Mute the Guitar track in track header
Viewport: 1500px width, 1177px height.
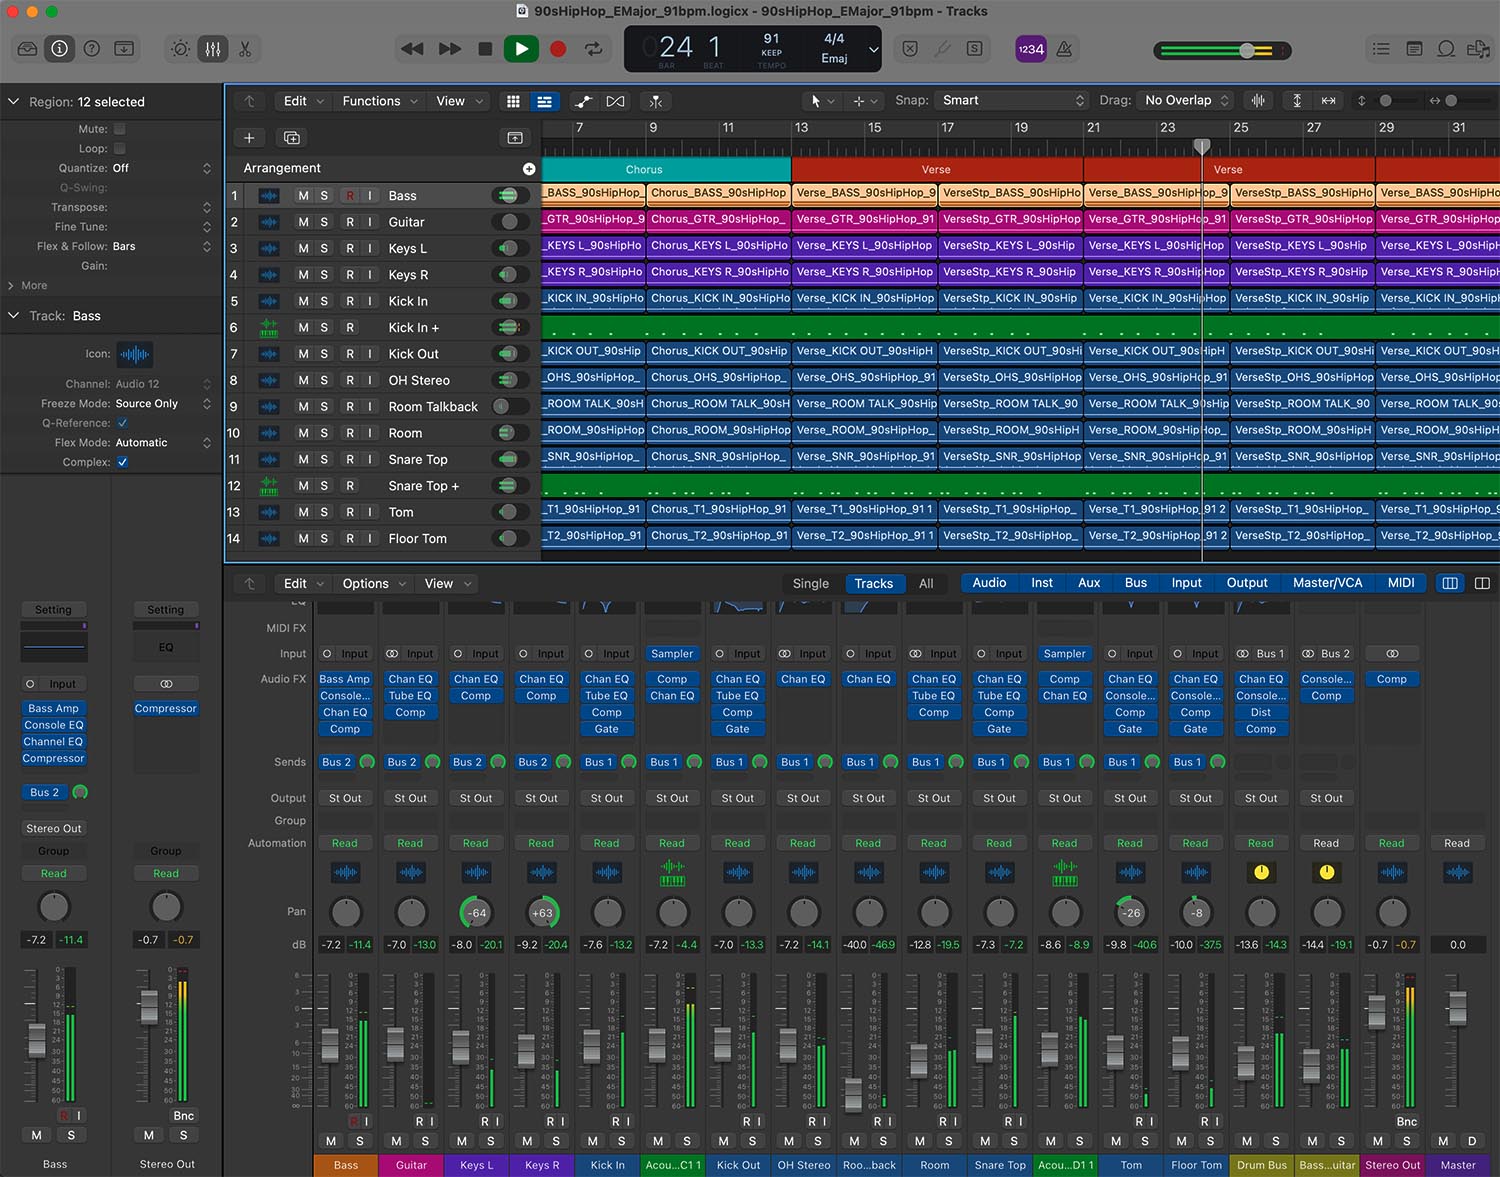[x=303, y=222]
